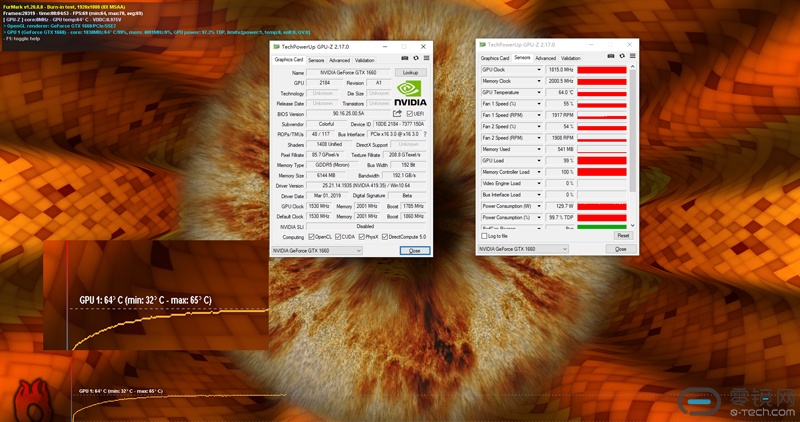The image size is (800, 422).
Task: Open the Fan 2 Speed (RPM) dropdown
Action: tap(538, 138)
